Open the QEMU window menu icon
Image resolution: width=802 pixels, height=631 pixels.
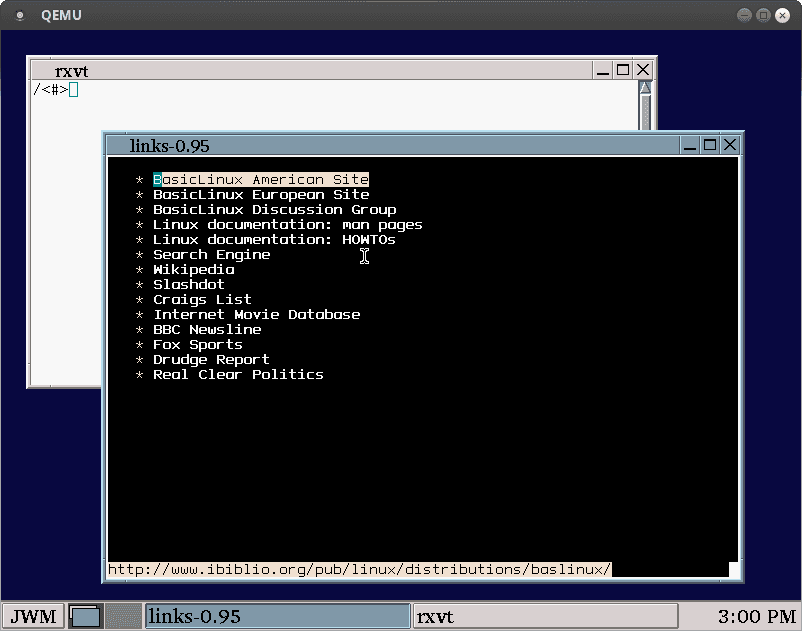pos(19,15)
